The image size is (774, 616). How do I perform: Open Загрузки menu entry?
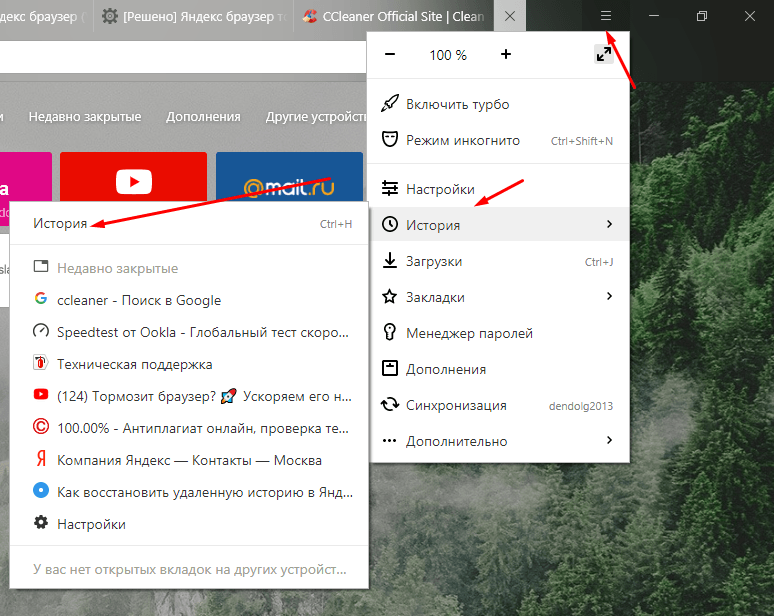pos(498,261)
